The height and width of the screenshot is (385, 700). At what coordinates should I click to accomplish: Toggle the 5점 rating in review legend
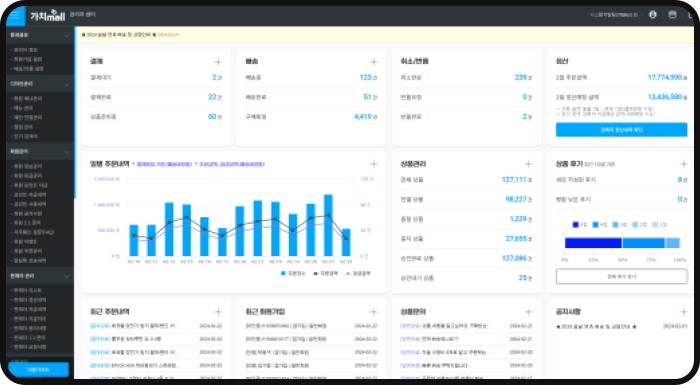(580, 225)
